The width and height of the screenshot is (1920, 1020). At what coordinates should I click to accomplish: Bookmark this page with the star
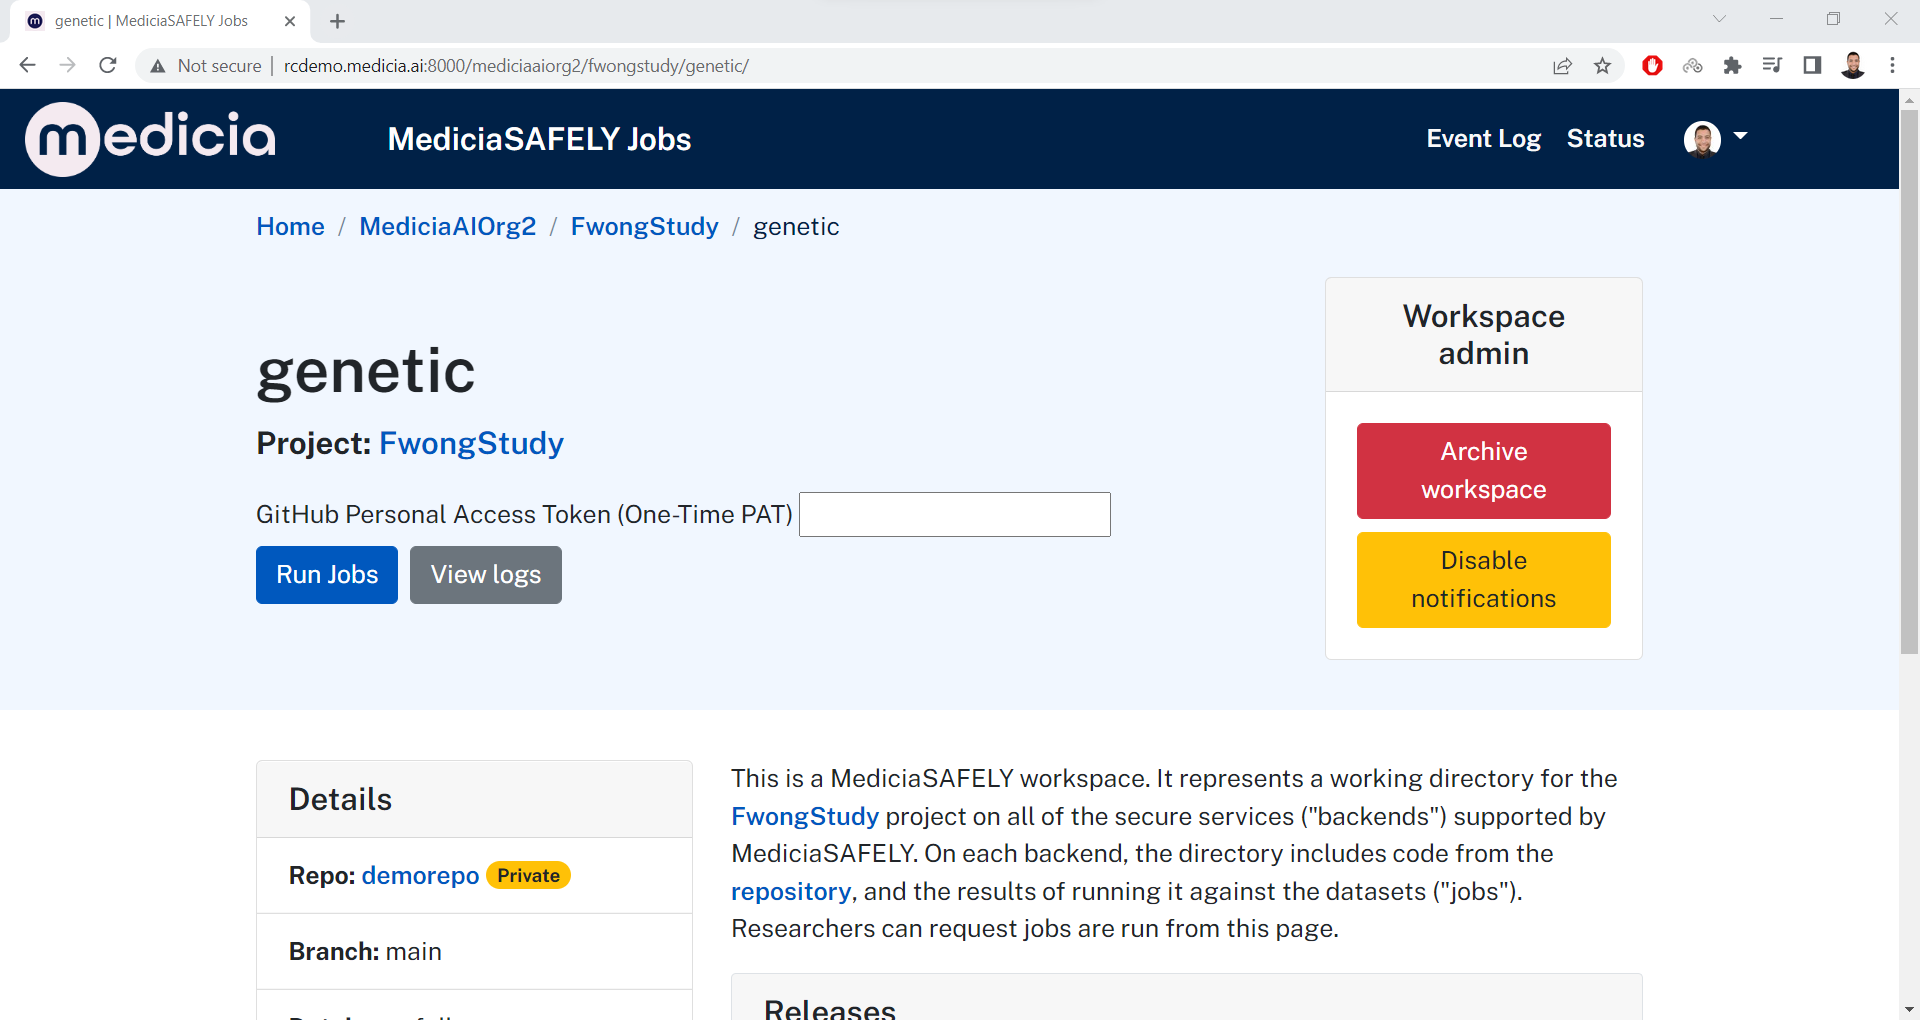(x=1603, y=66)
